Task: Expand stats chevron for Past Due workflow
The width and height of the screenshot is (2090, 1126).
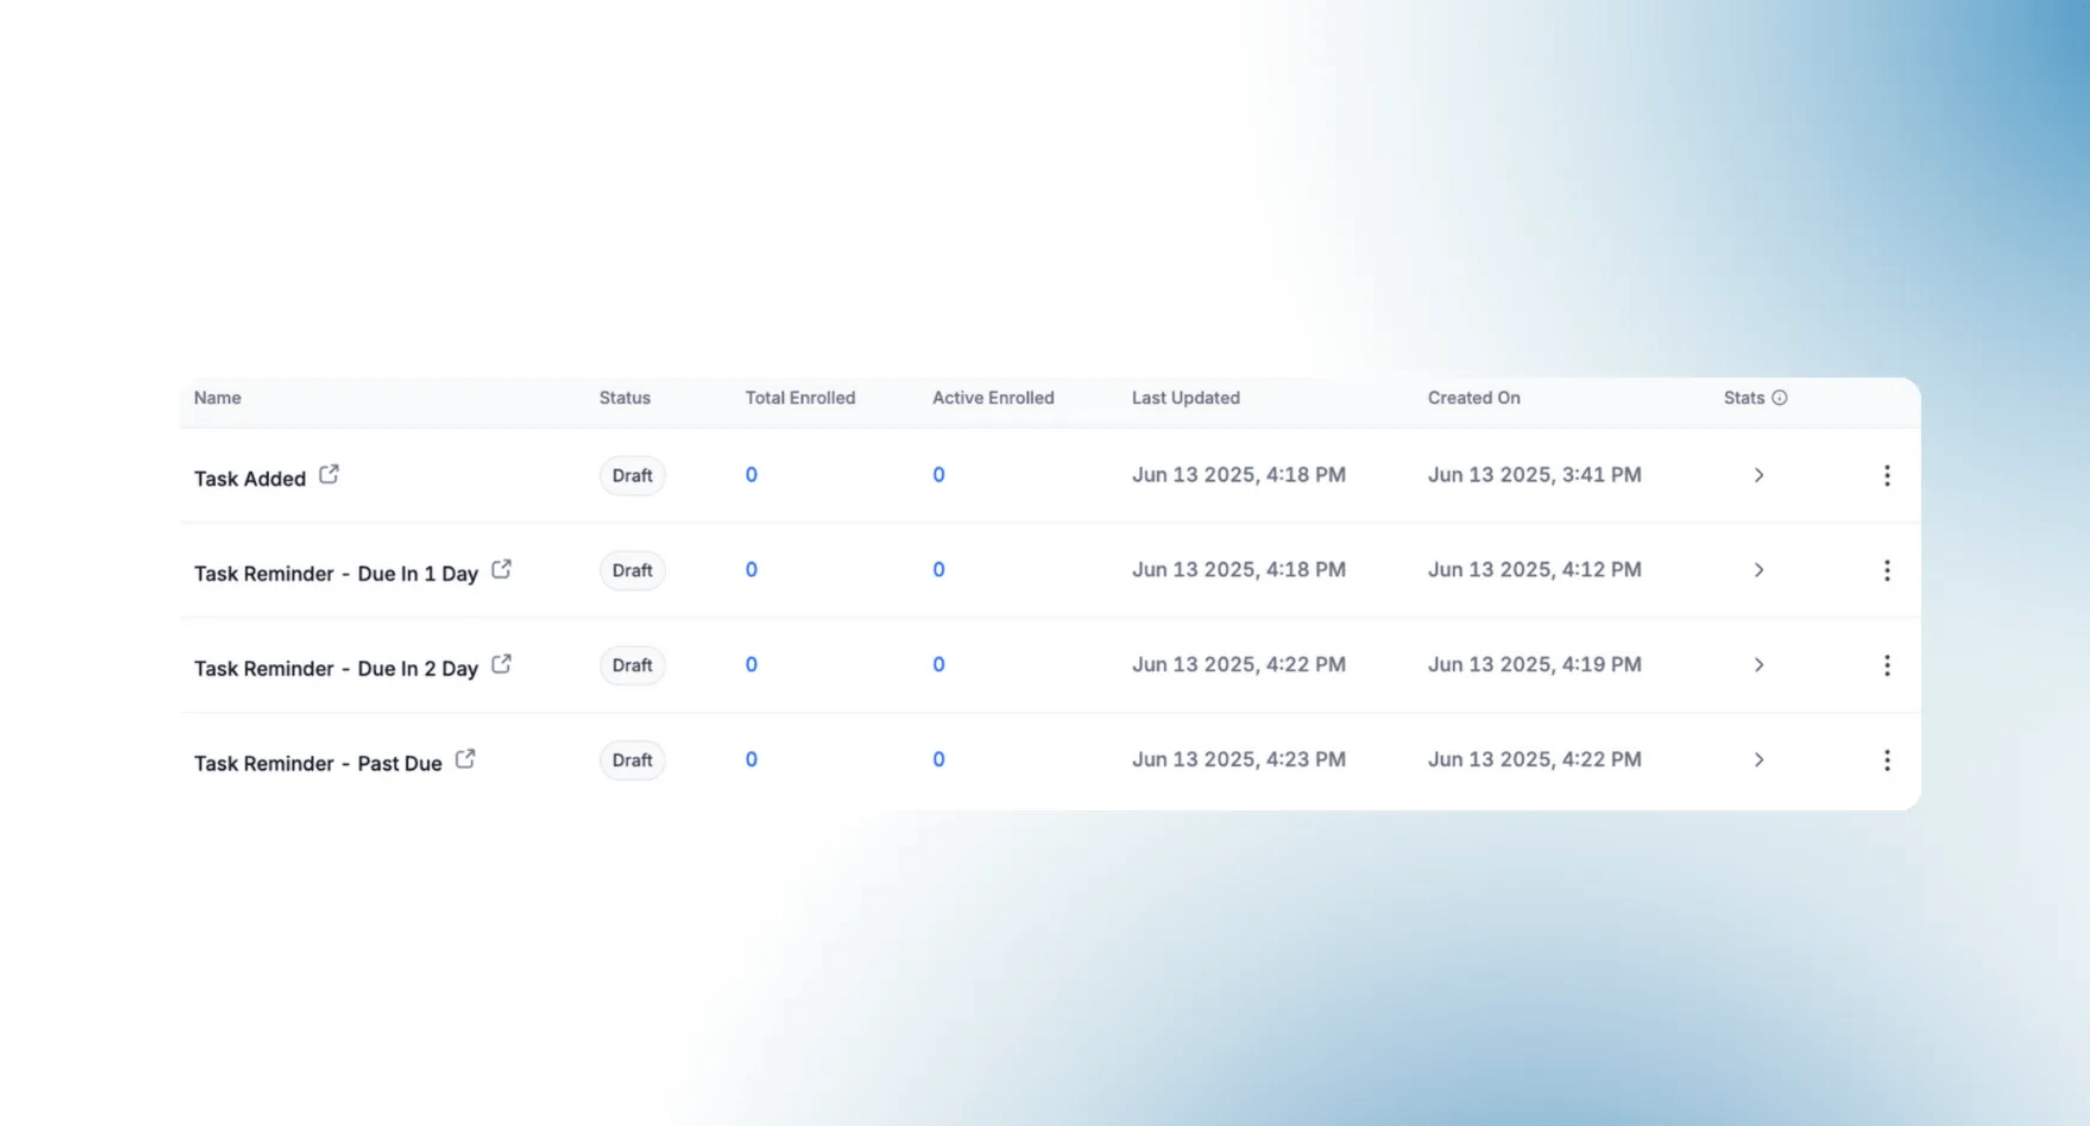Action: point(1759,761)
